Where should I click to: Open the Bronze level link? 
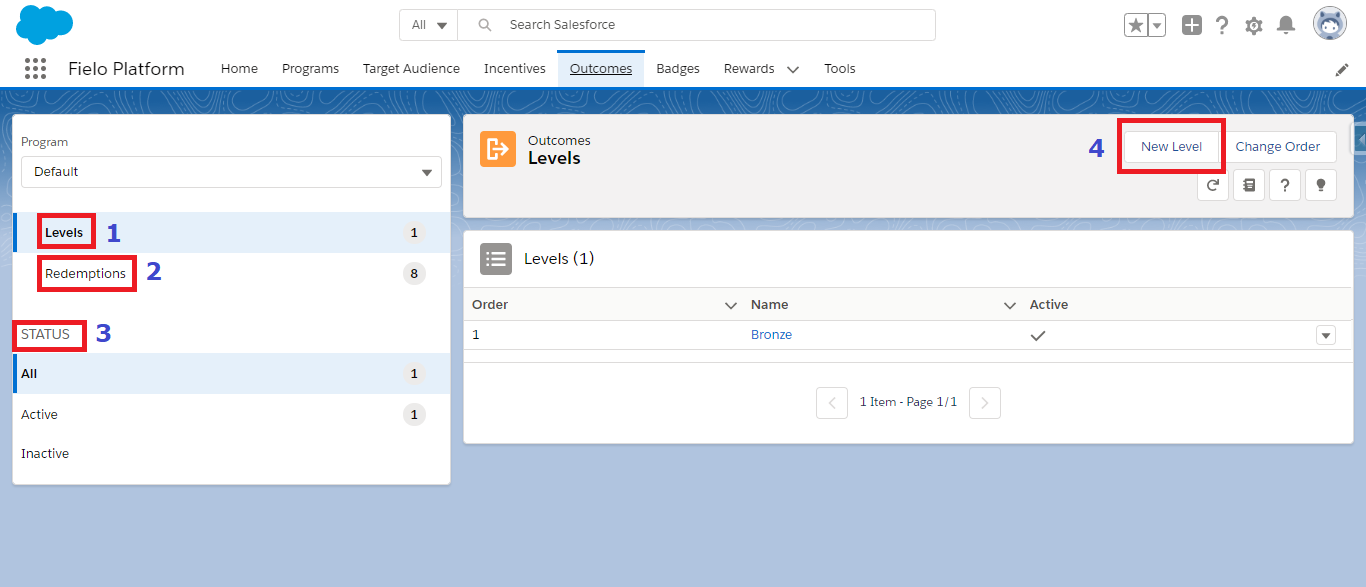771,335
